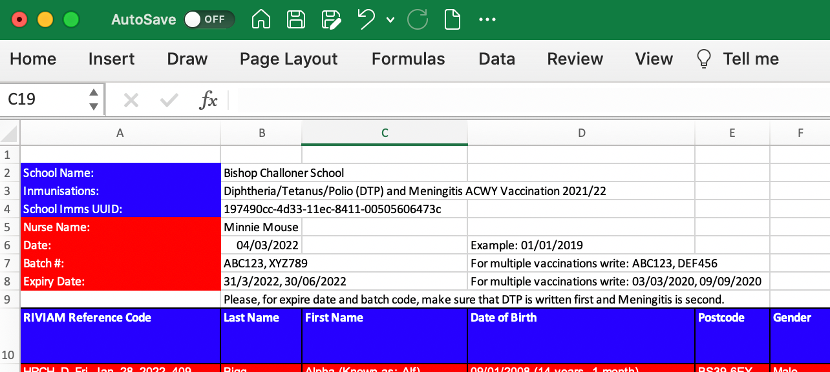The width and height of the screenshot is (830, 372).
Task: Click the Home icon in title bar
Action: pyautogui.click(x=260, y=20)
